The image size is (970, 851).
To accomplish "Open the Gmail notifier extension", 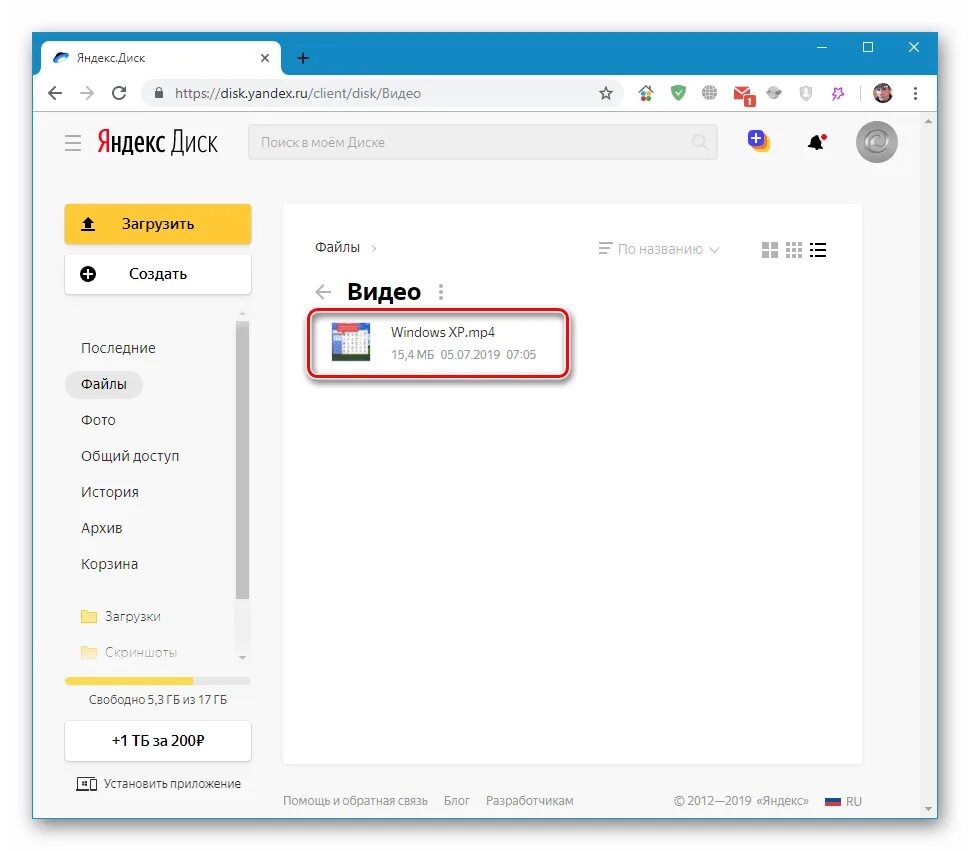I will click(744, 95).
